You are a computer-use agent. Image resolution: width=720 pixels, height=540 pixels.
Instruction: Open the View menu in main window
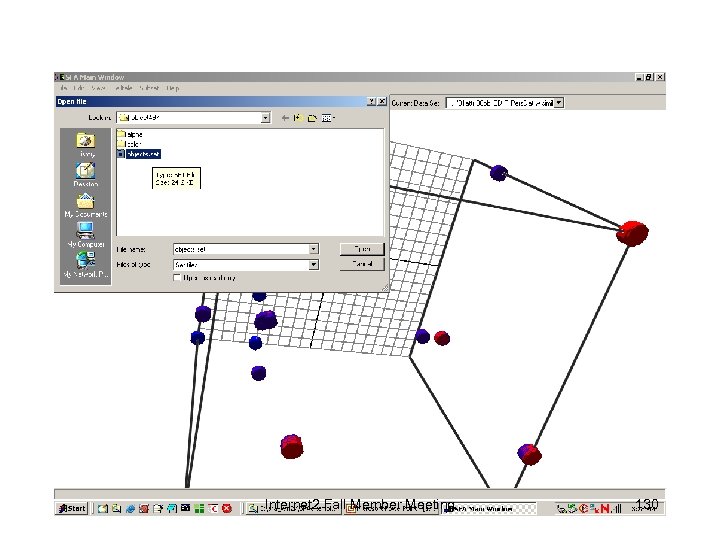click(x=98, y=88)
